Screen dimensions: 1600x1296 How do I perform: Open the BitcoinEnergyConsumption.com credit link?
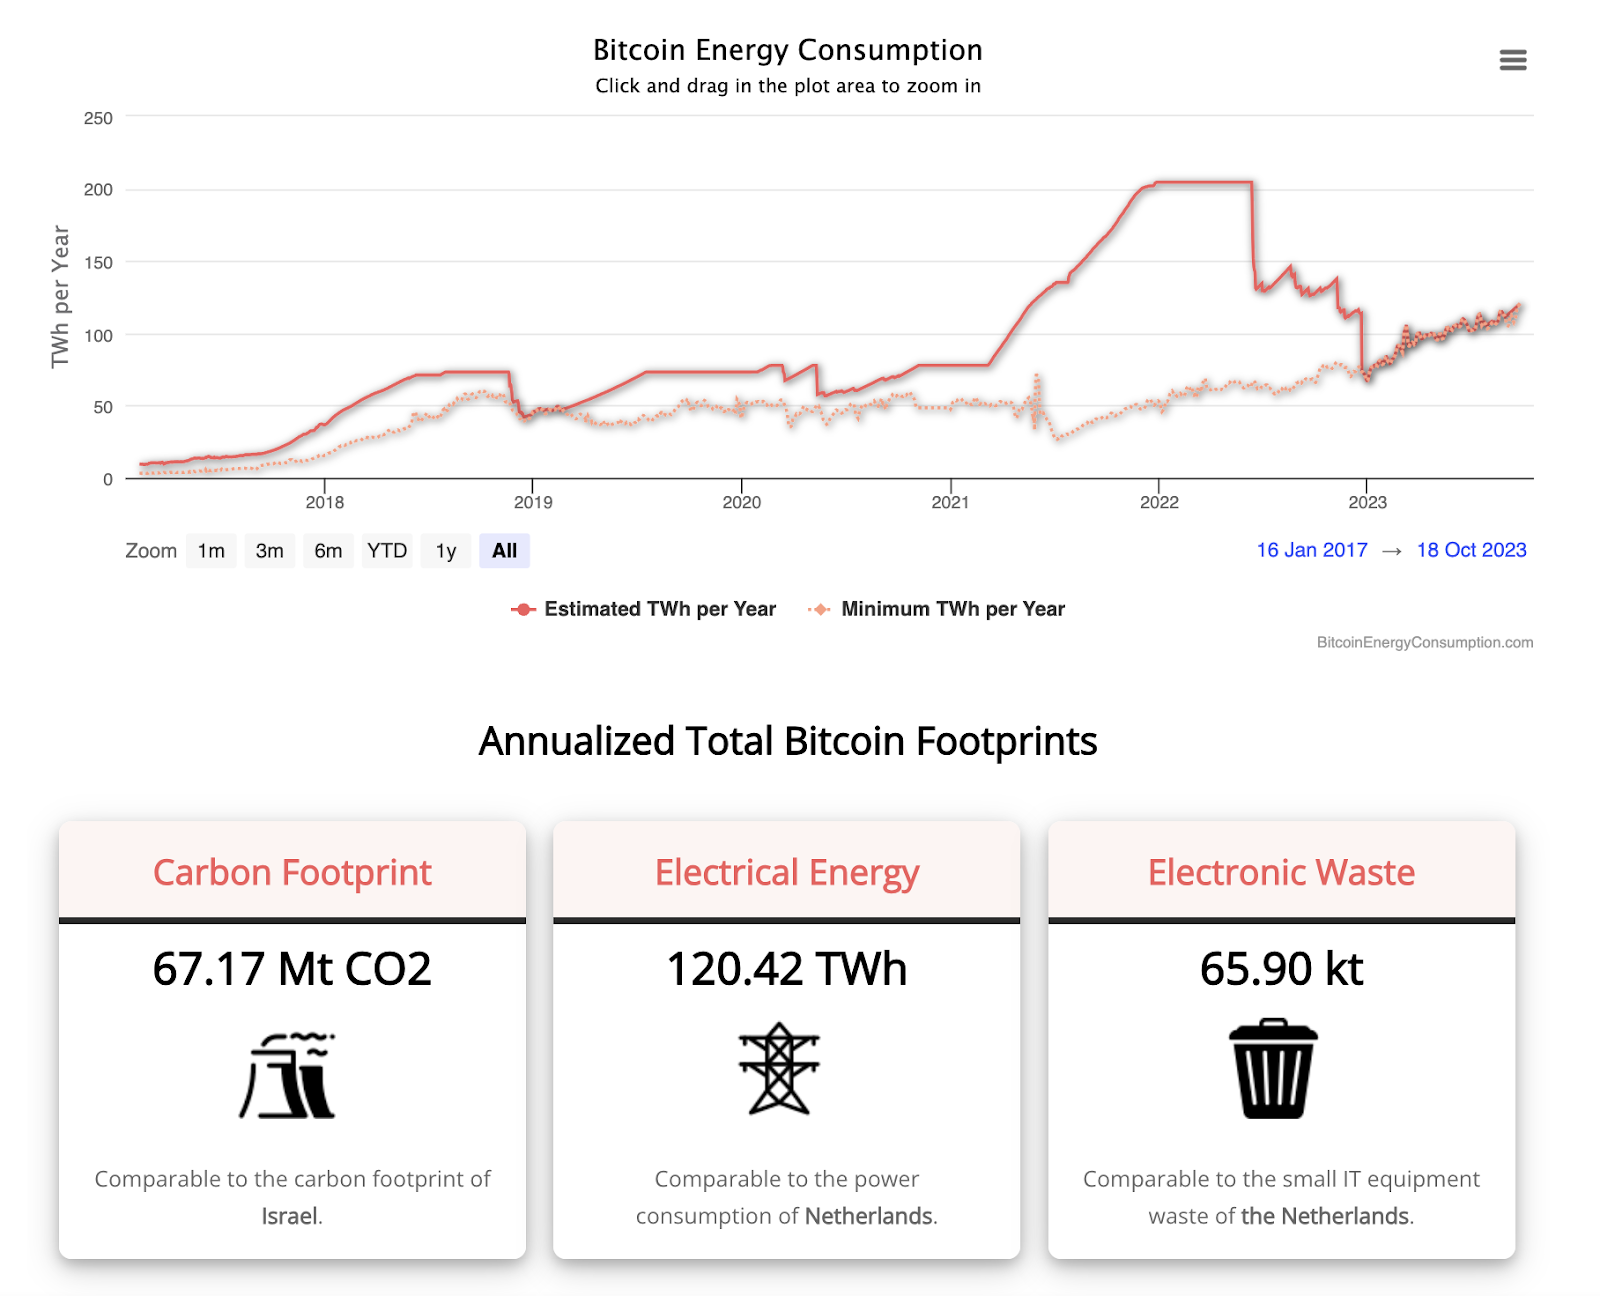pyautogui.click(x=1424, y=642)
